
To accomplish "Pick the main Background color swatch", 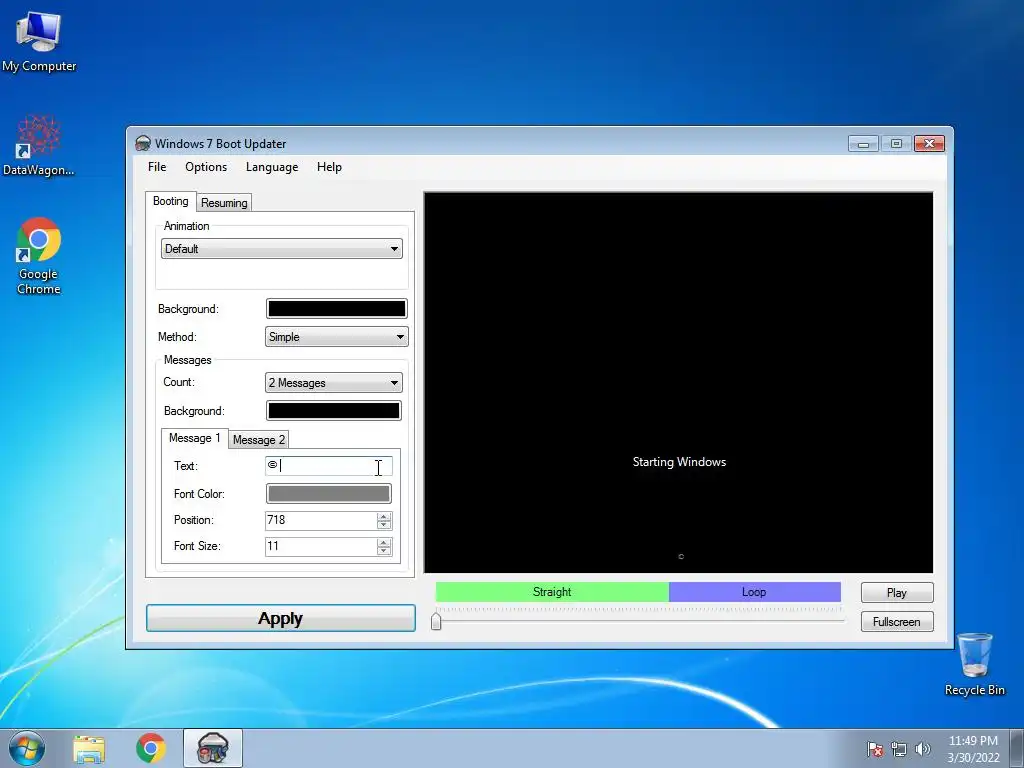I will (336, 309).
